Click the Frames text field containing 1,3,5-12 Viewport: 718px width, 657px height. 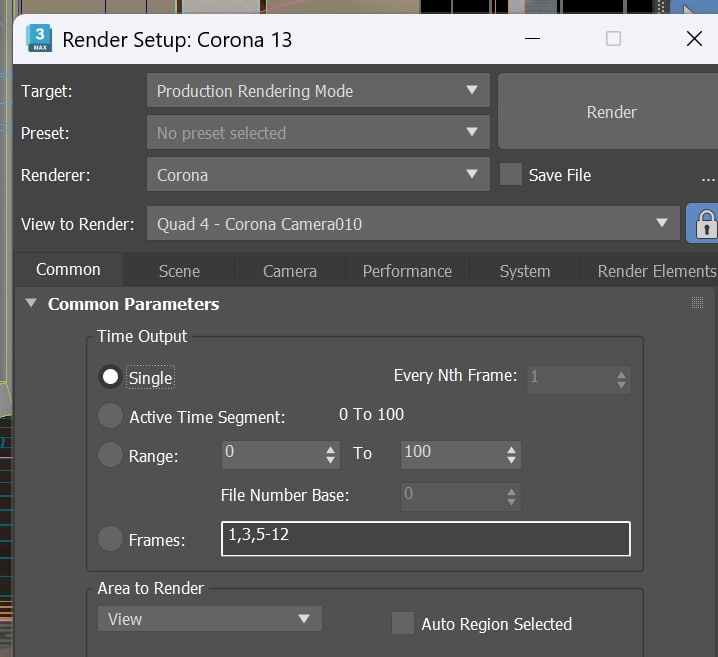426,539
